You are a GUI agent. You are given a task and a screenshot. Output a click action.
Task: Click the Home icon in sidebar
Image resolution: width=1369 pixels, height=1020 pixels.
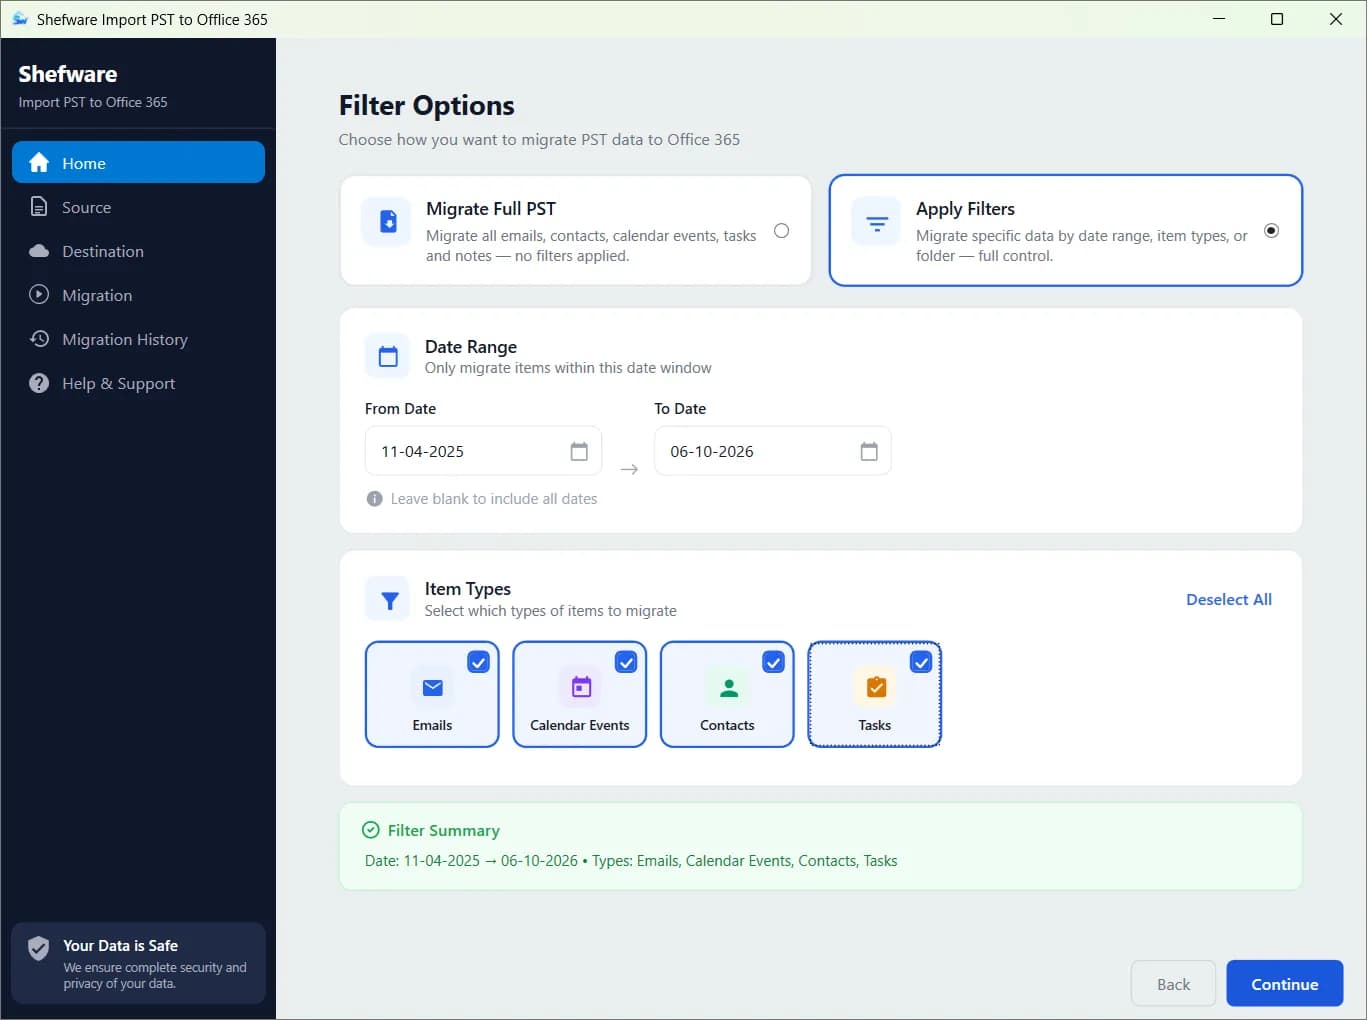39,163
